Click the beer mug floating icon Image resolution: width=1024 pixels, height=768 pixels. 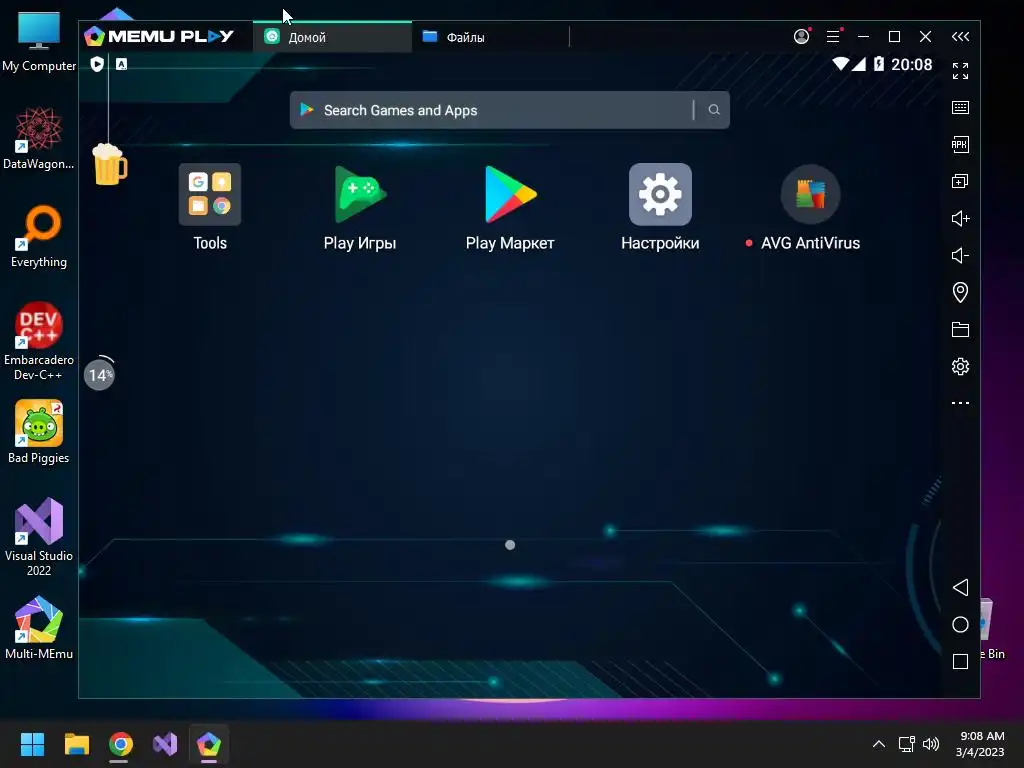click(x=110, y=165)
